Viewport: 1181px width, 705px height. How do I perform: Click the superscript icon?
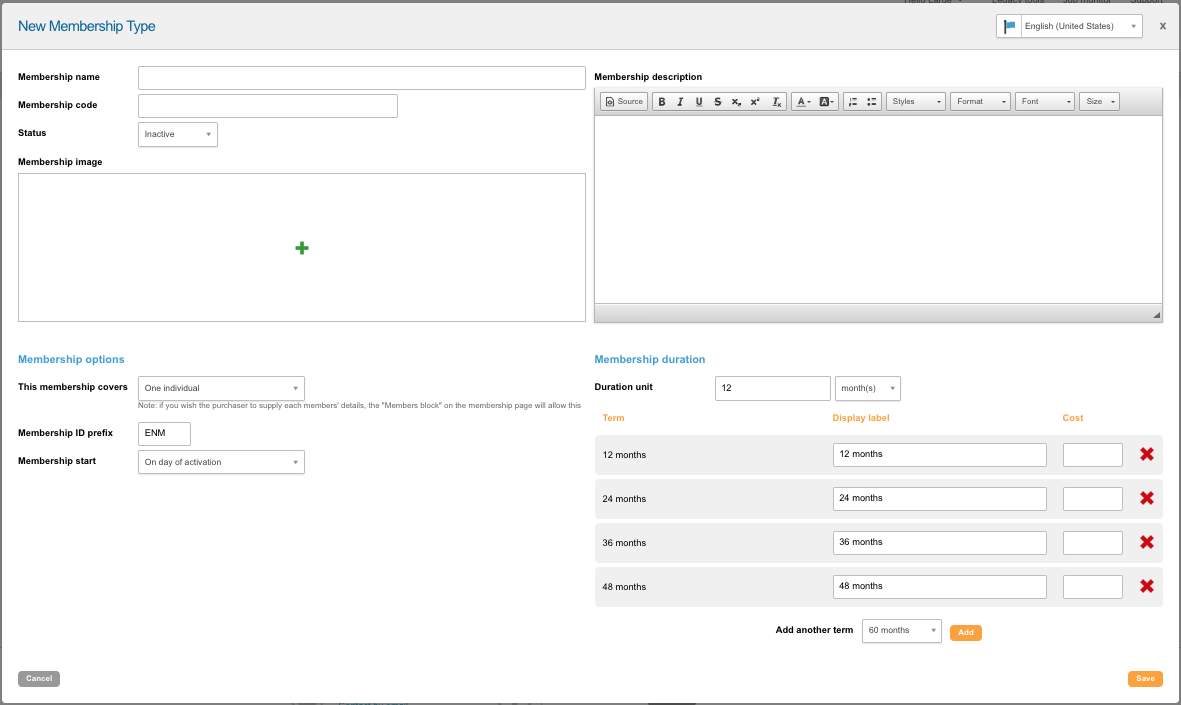(x=755, y=102)
